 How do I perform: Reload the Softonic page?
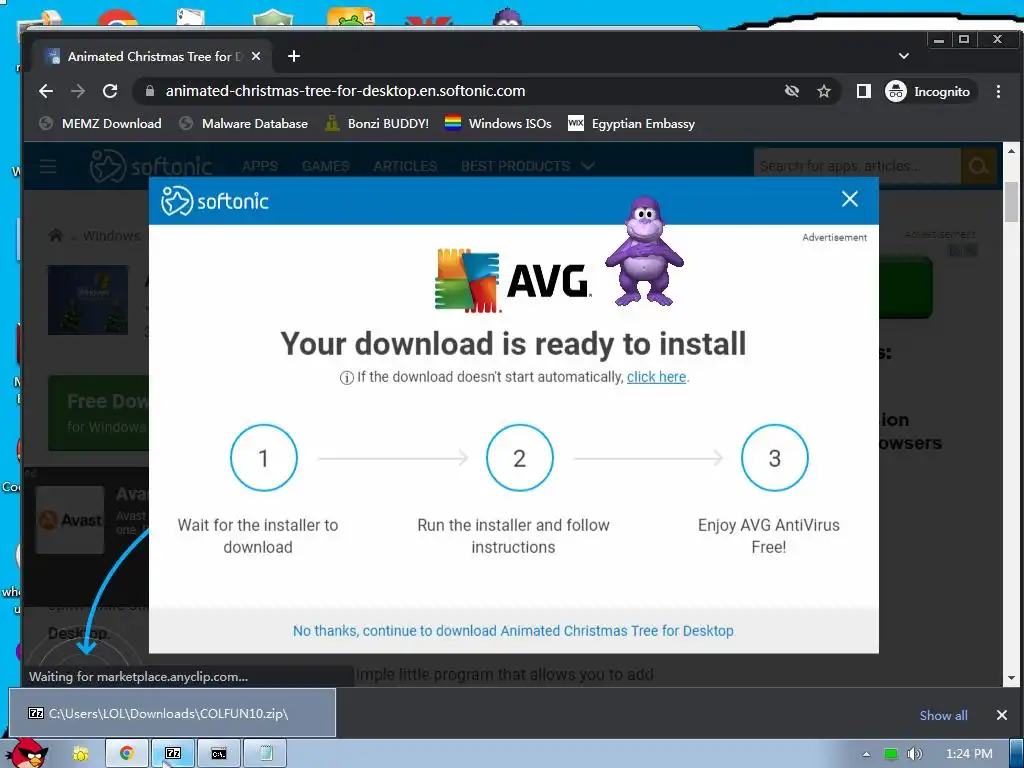(110, 91)
